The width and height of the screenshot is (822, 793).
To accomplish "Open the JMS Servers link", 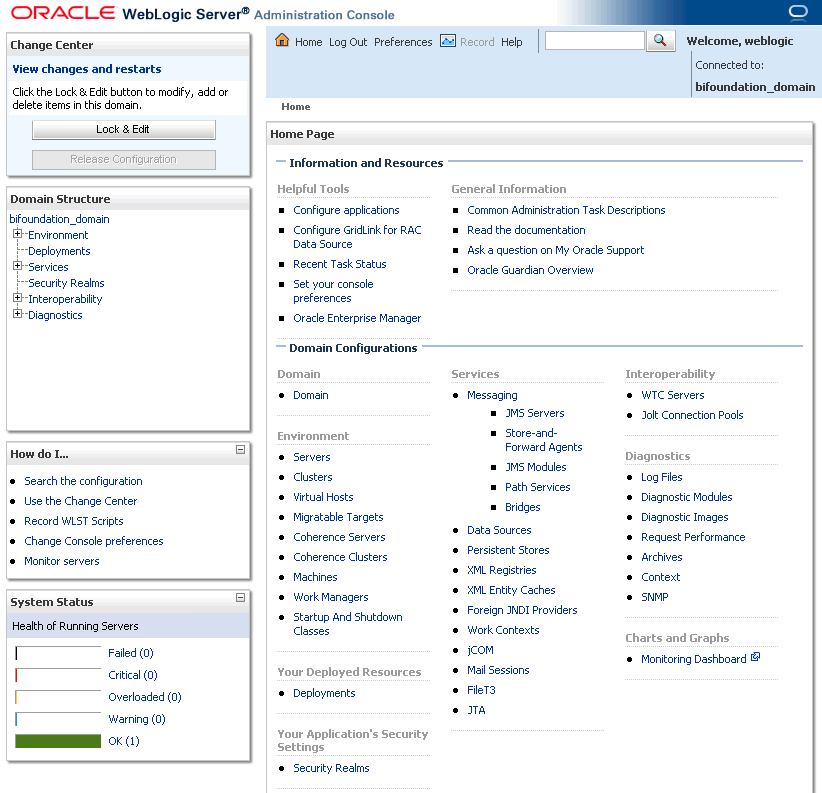I will point(535,413).
